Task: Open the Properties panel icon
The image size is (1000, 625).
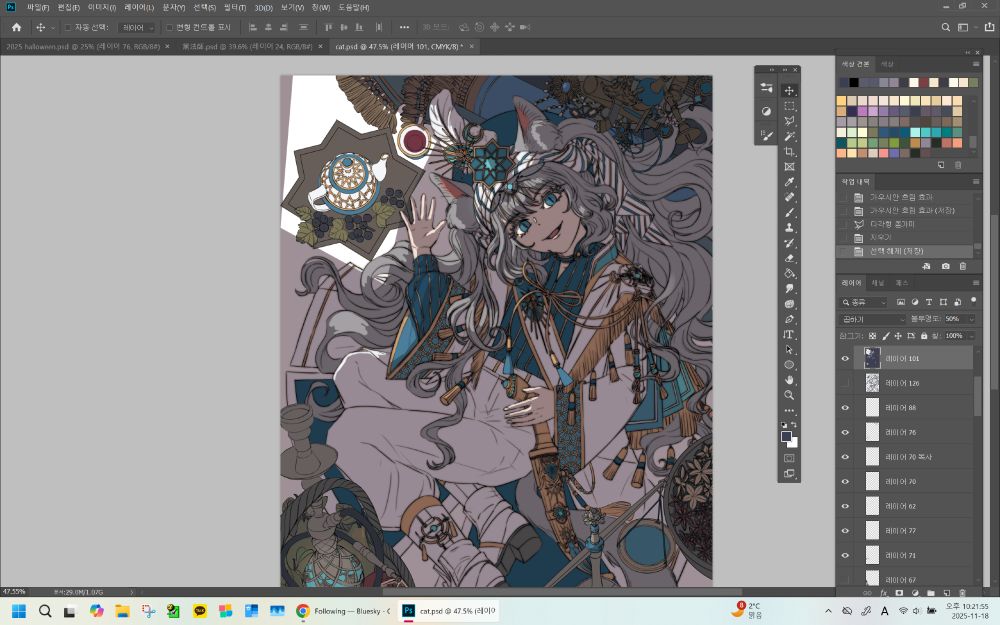Action: [766, 88]
